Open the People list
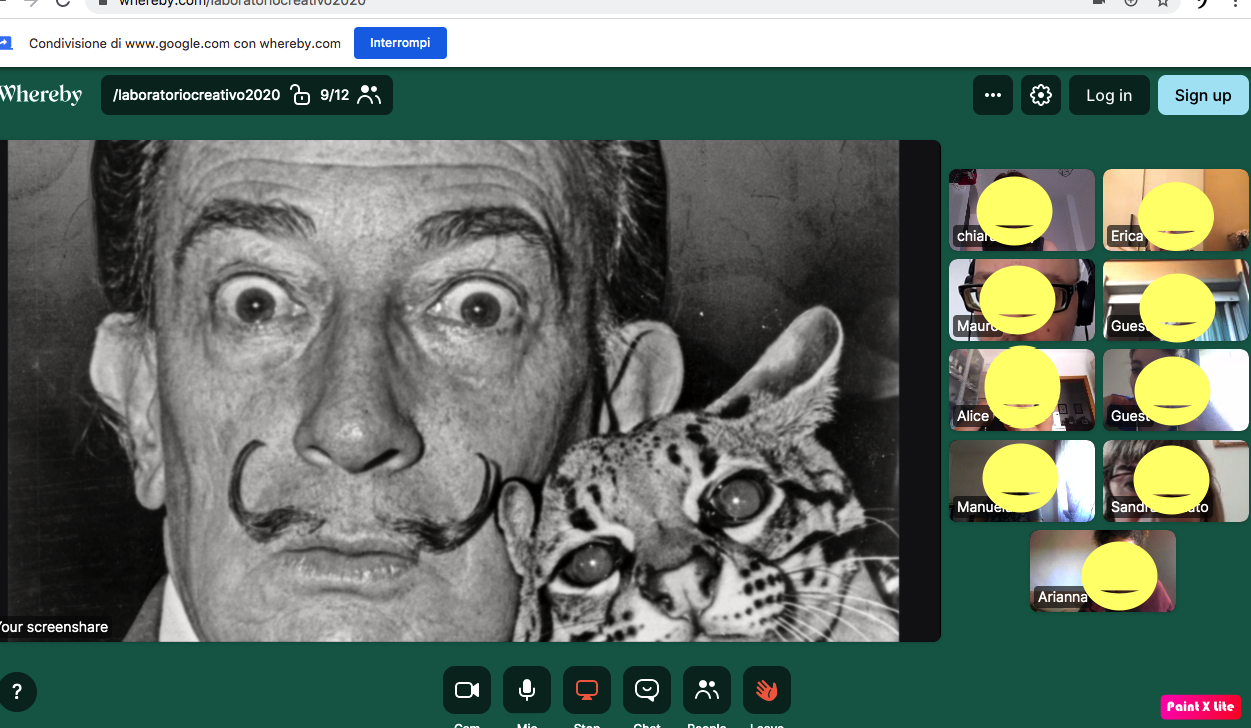The image size is (1251, 728). [x=707, y=690]
